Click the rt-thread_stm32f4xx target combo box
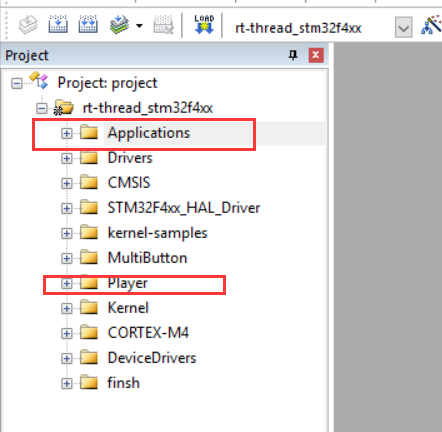 pyautogui.click(x=323, y=28)
